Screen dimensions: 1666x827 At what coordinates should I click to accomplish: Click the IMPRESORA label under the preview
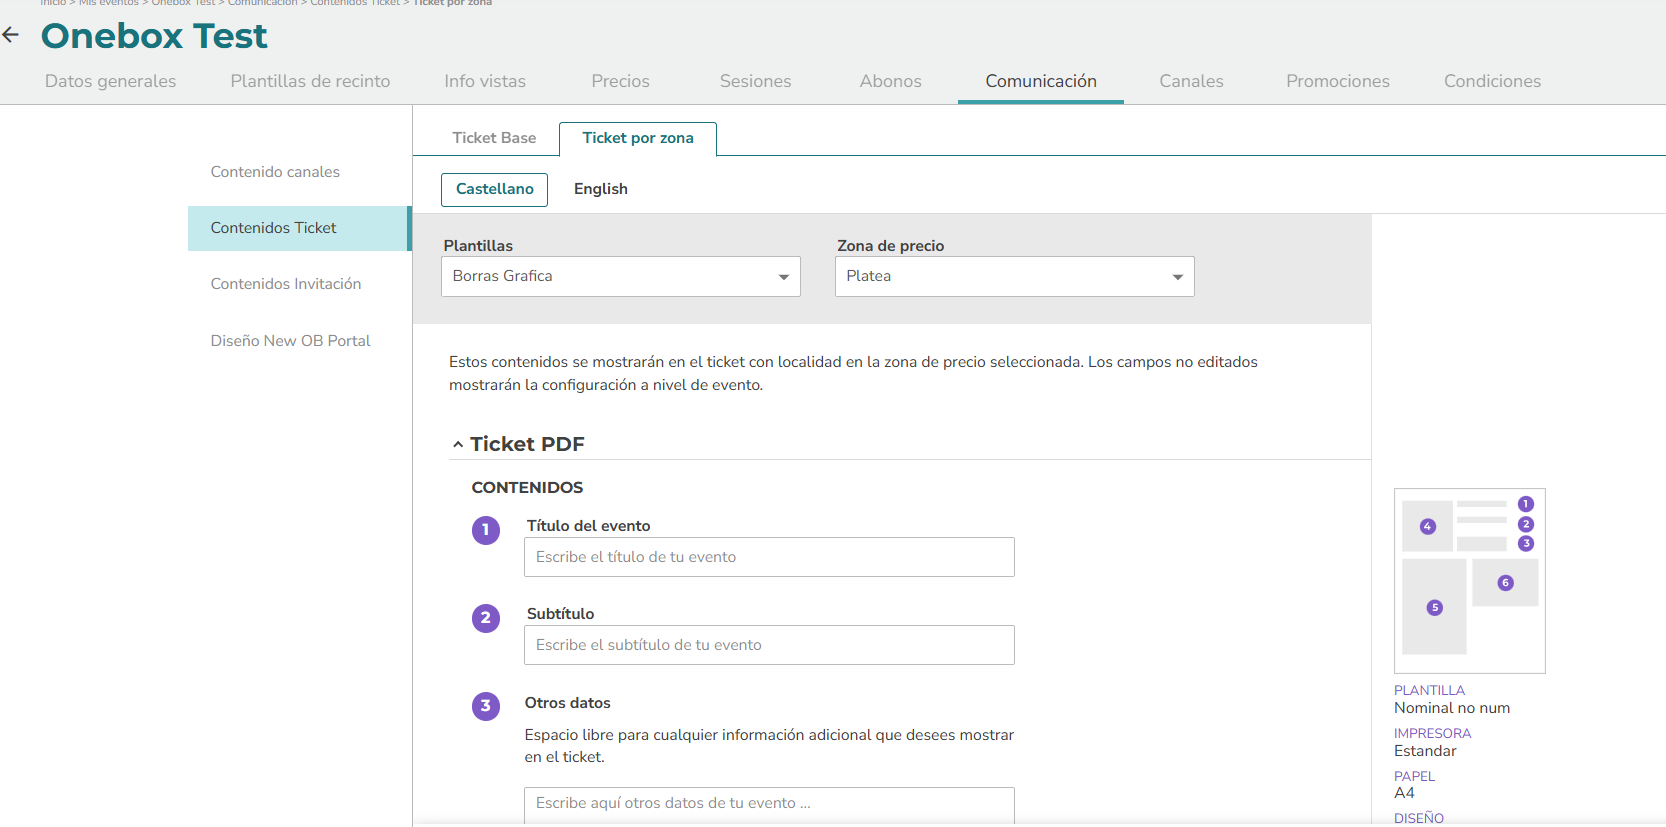click(x=1432, y=733)
